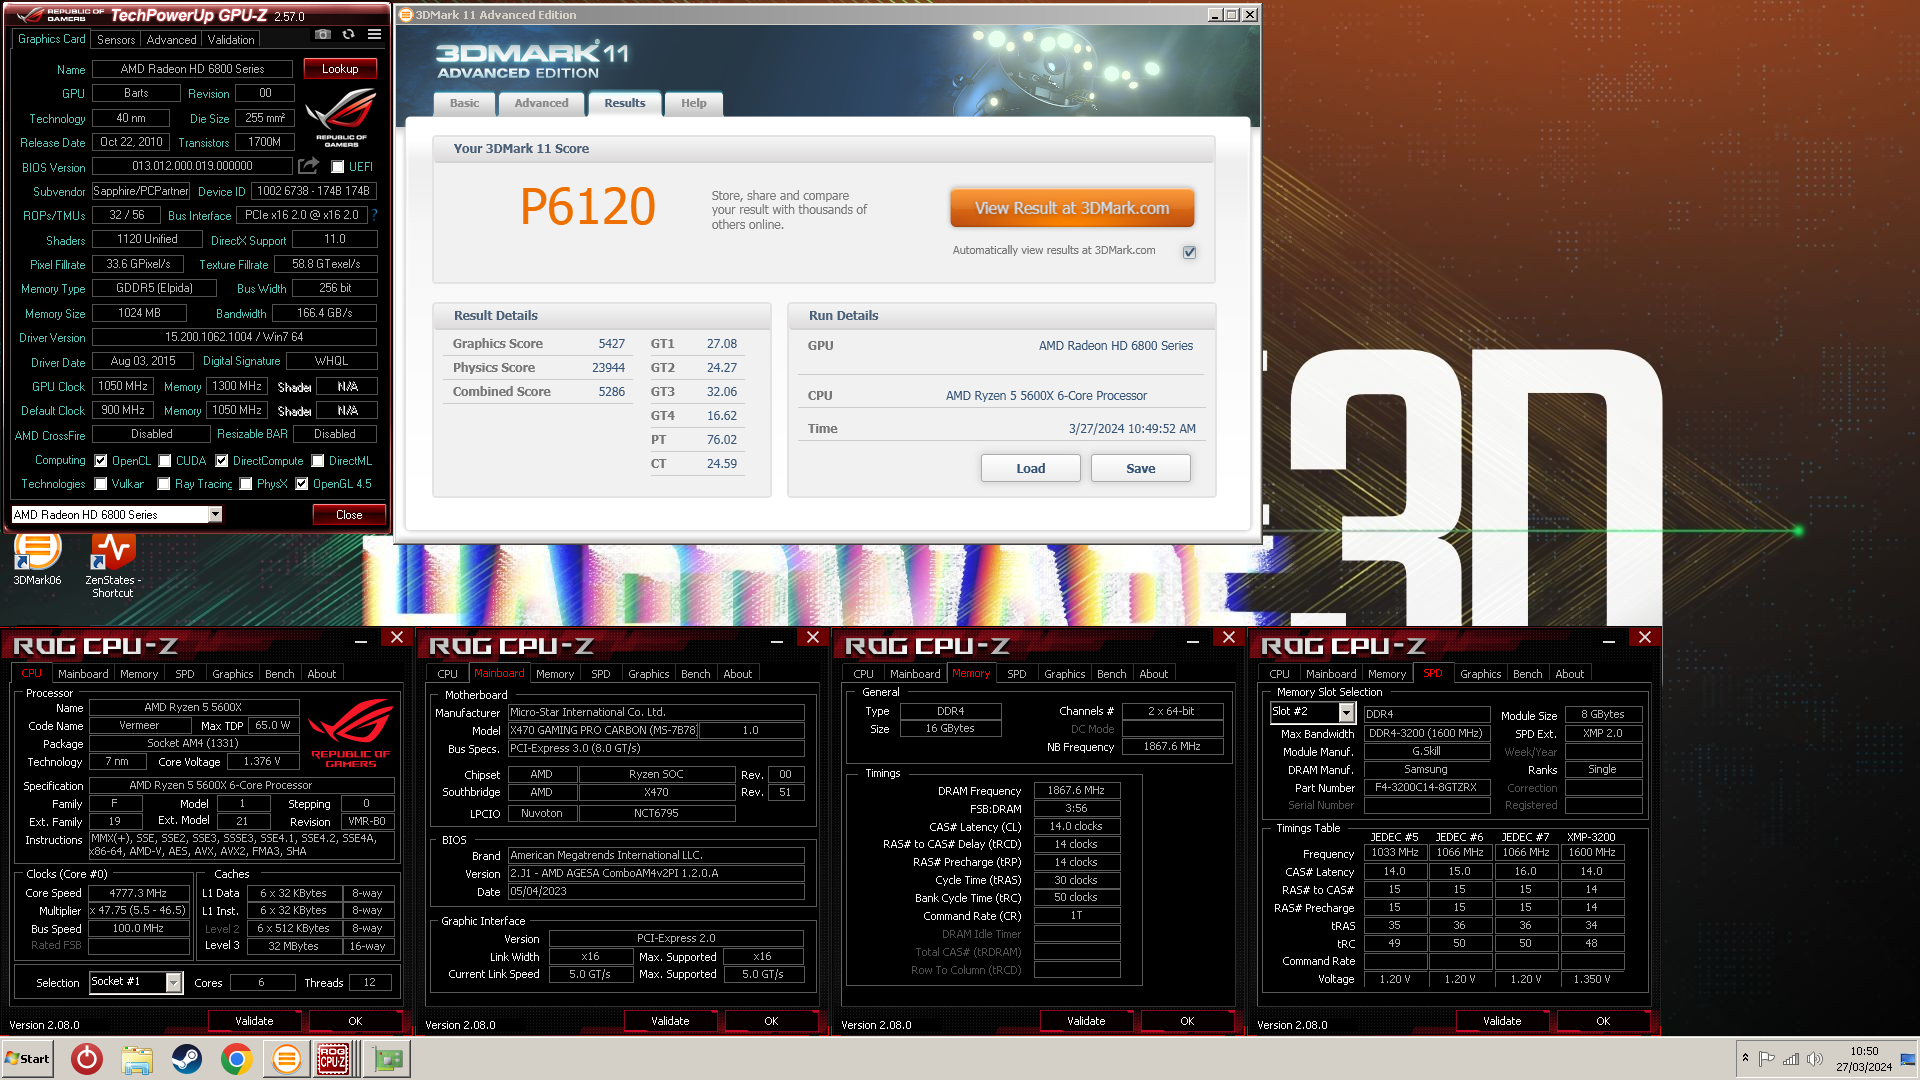Click the Graphics Score value 5427

point(611,344)
